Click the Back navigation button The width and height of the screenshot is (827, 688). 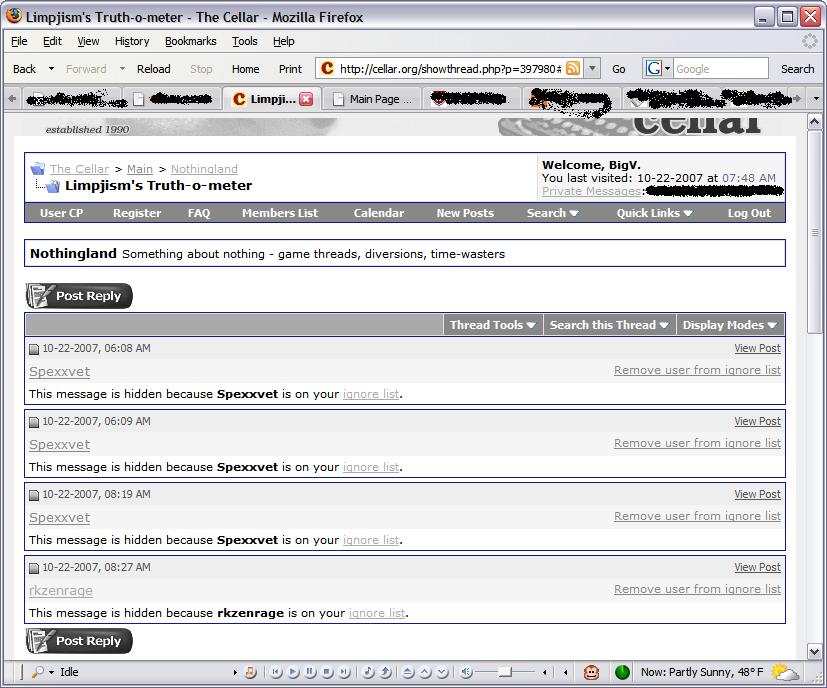pyautogui.click(x=24, y=69)
